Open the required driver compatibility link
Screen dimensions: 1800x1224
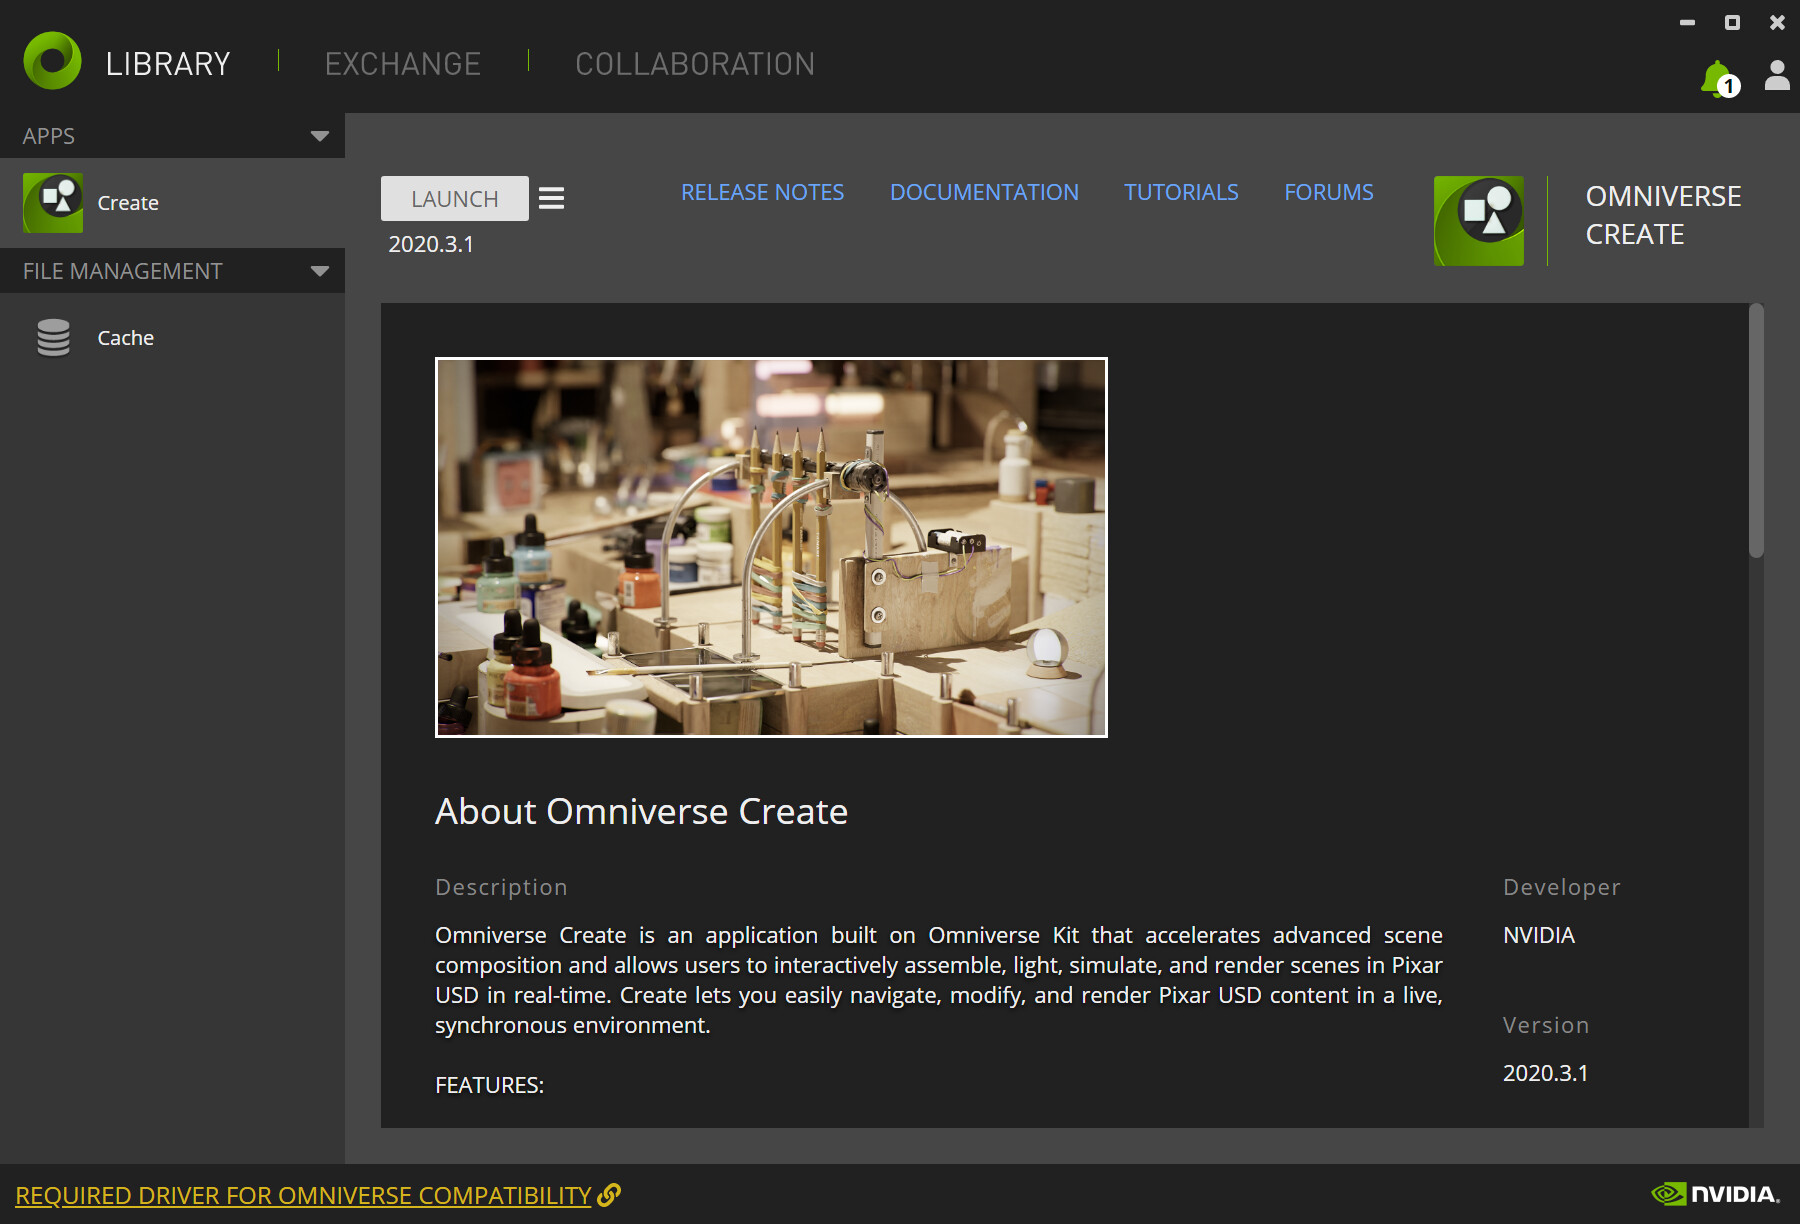click(x=304, y=1195)
